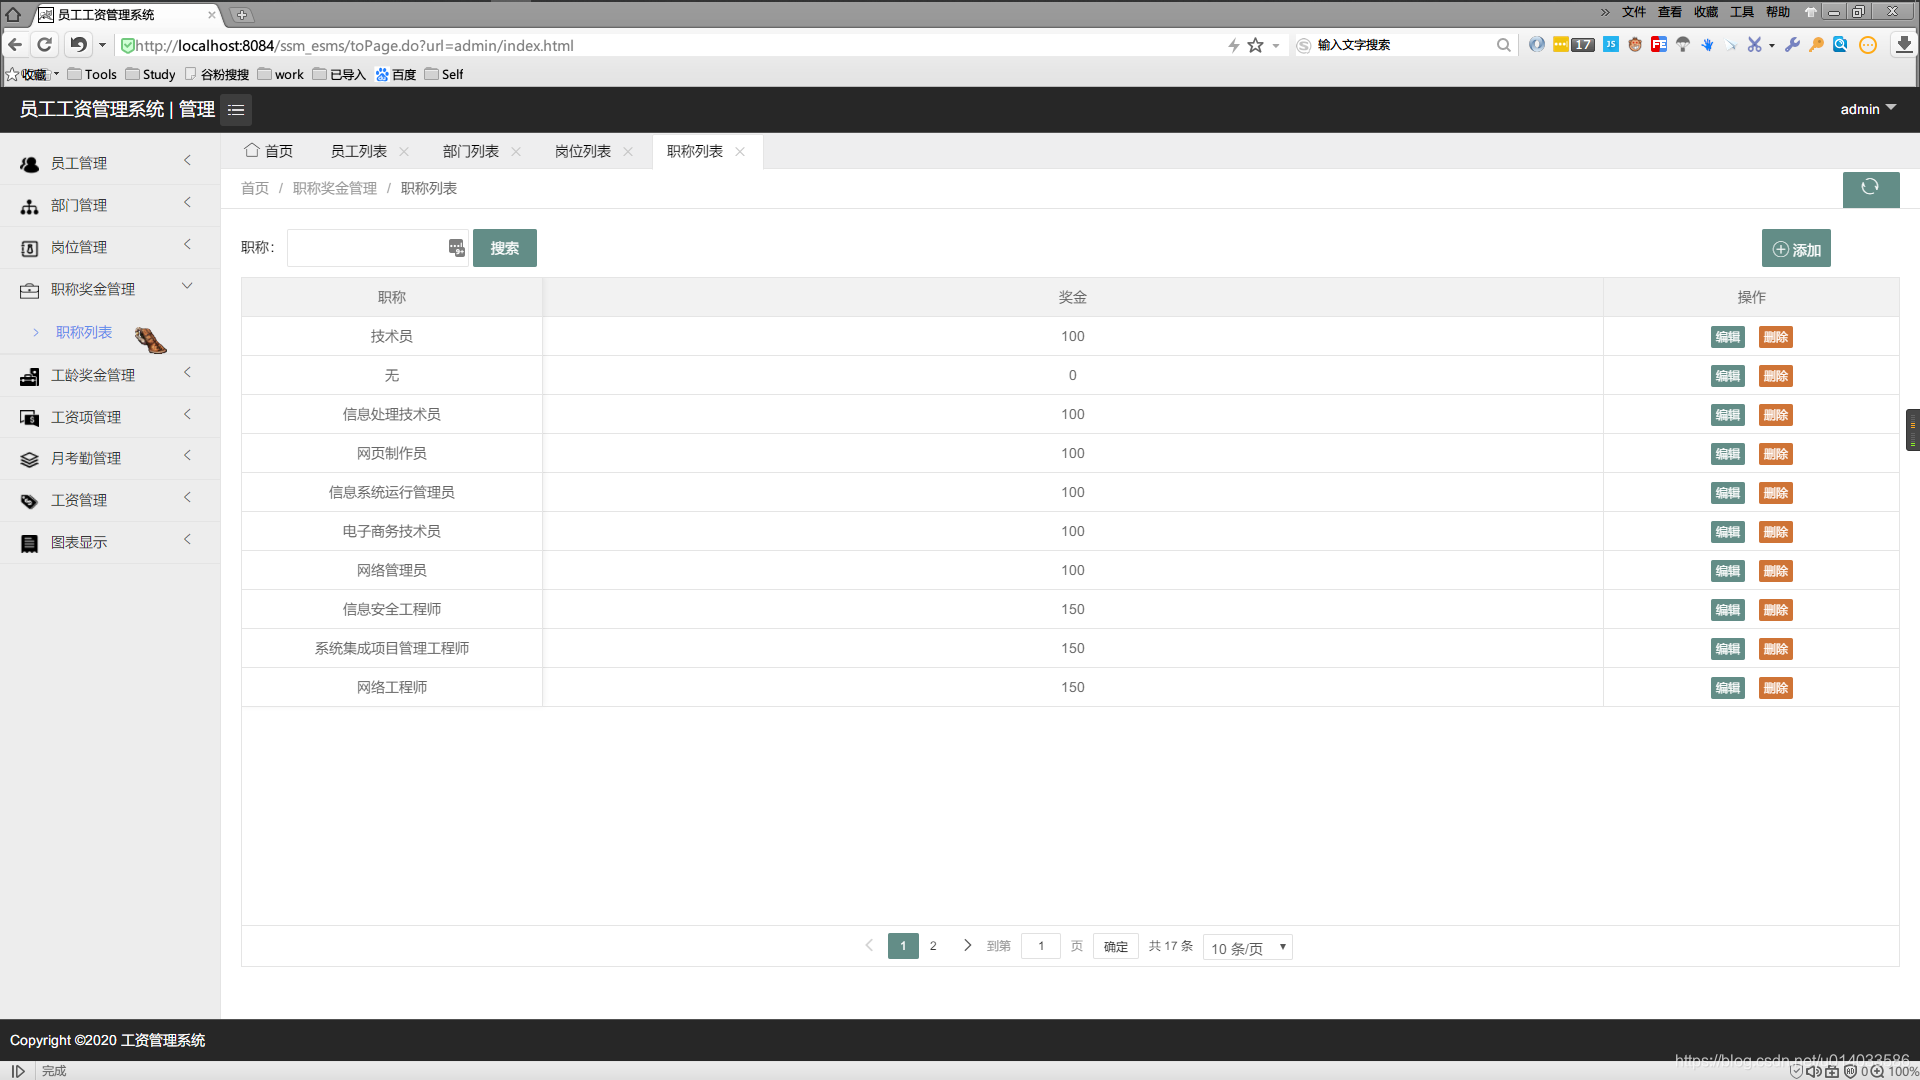Image resolution: width=1920 pixels, height=1080 pixels.
Task: Delete the 网络管理员 row
Action: tap(1775, 571)
